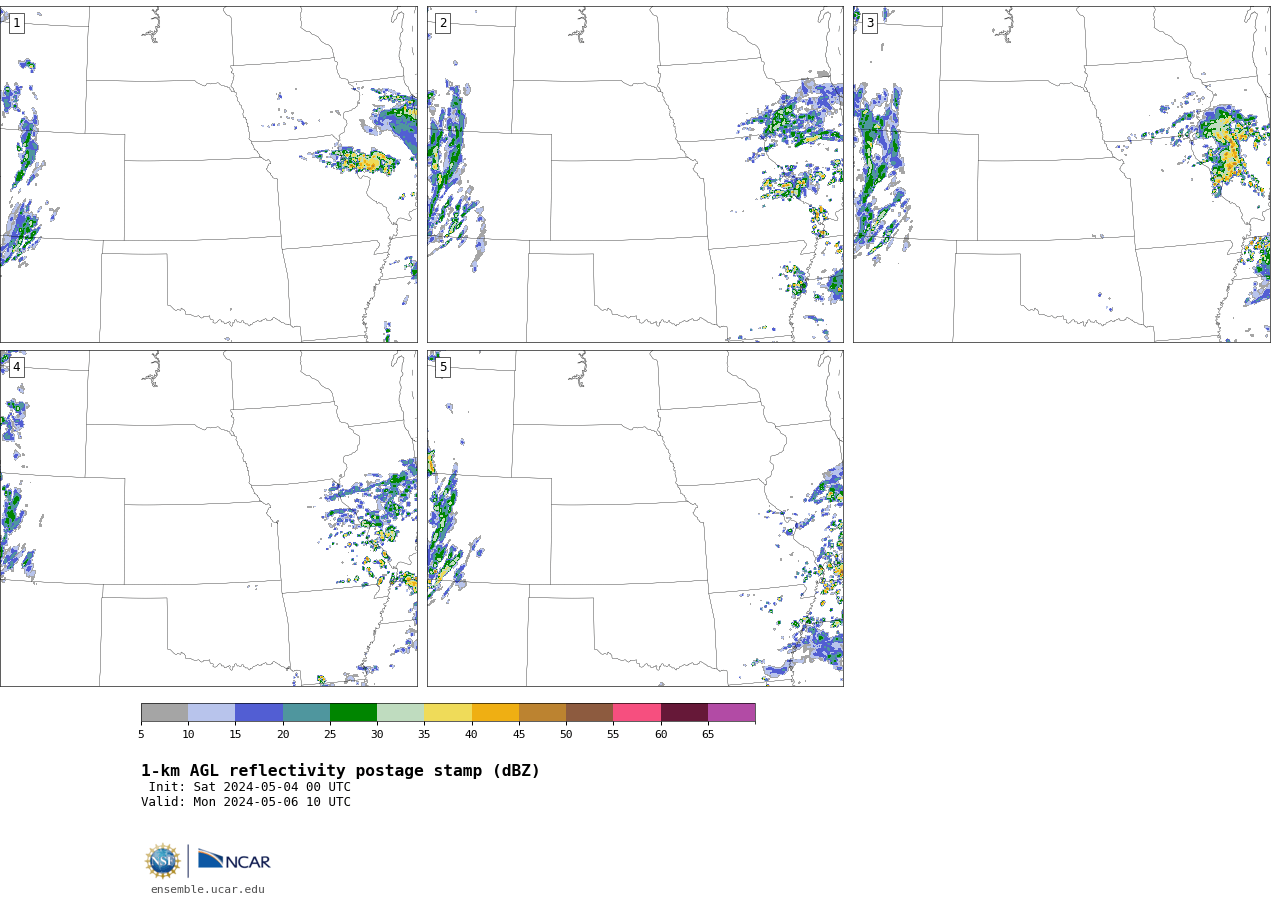
Task: Select the teal 20-25 dBZ swatch
Action: (x=306, y=712)
